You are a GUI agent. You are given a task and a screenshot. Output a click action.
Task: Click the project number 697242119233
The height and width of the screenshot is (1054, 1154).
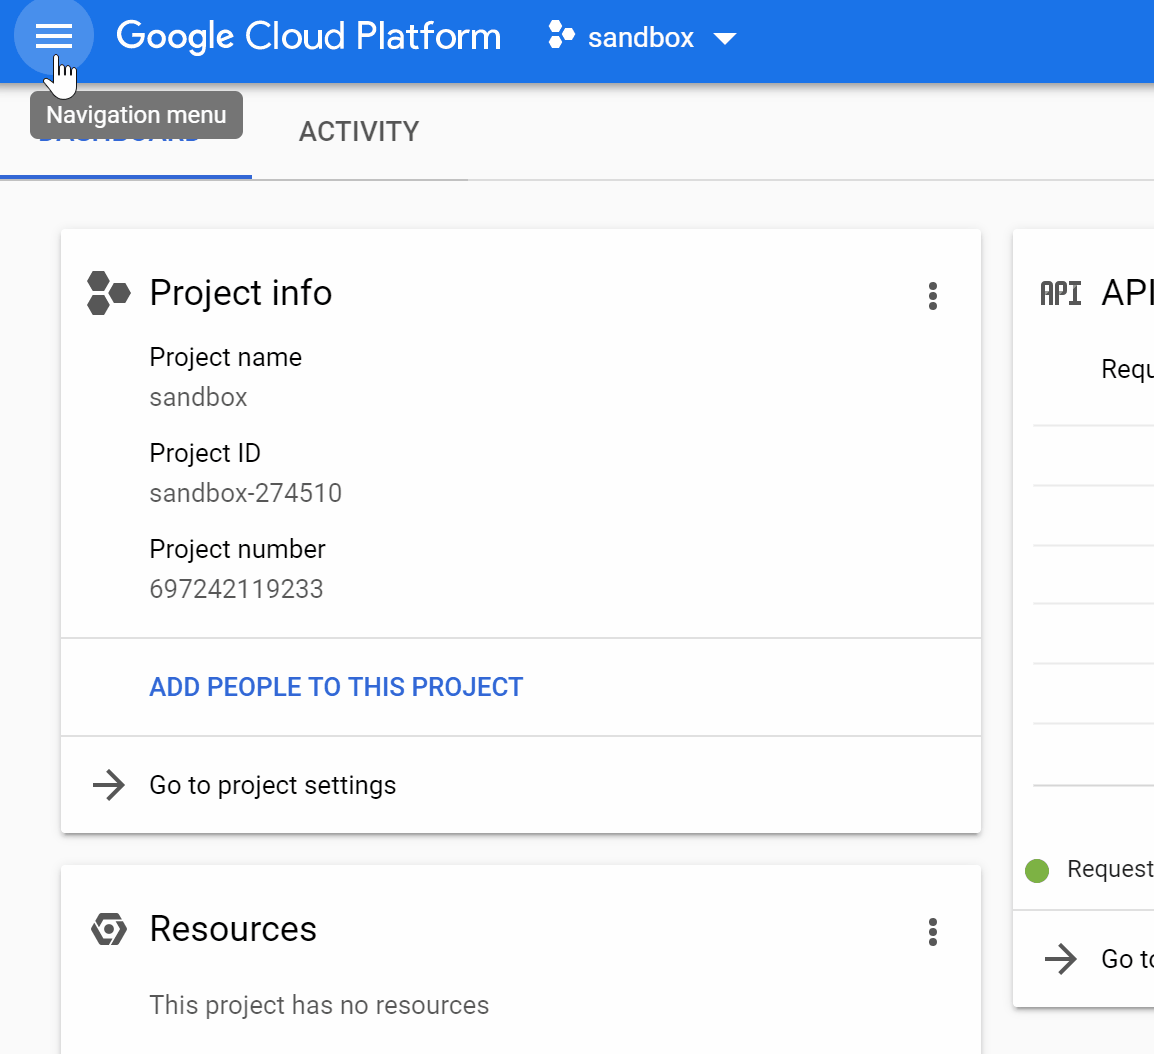(x=237, y=589)
